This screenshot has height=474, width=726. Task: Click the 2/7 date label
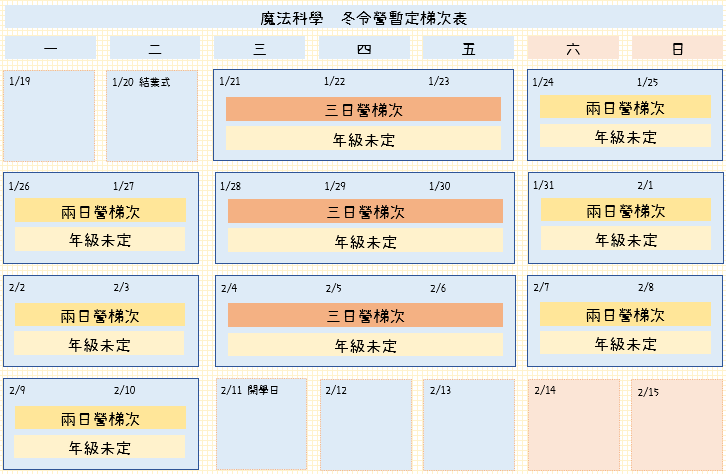point(541,287)
